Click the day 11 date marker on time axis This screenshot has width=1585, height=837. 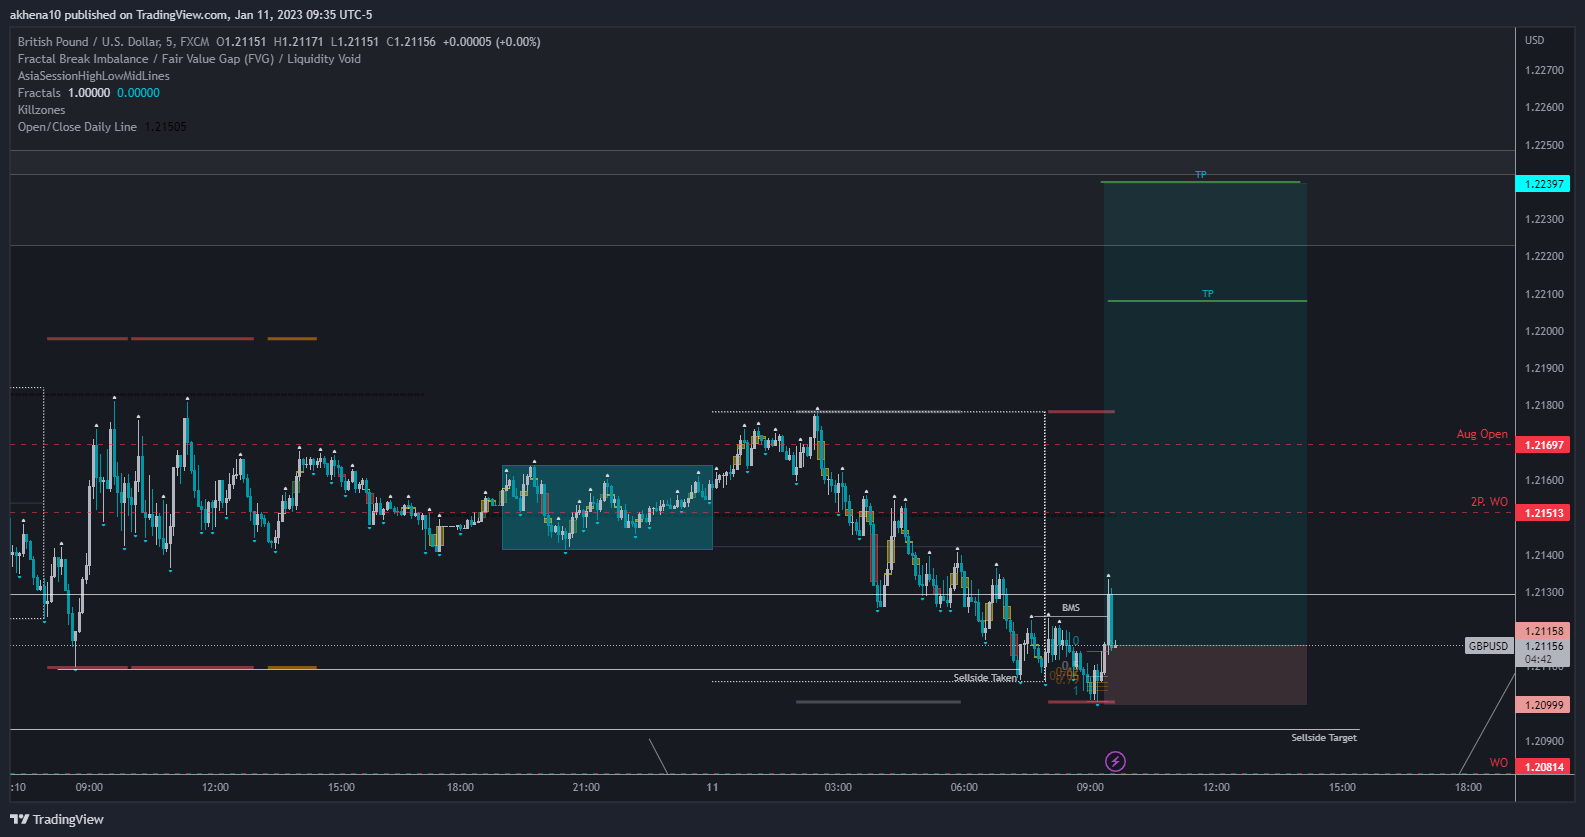tap(712, 787)
